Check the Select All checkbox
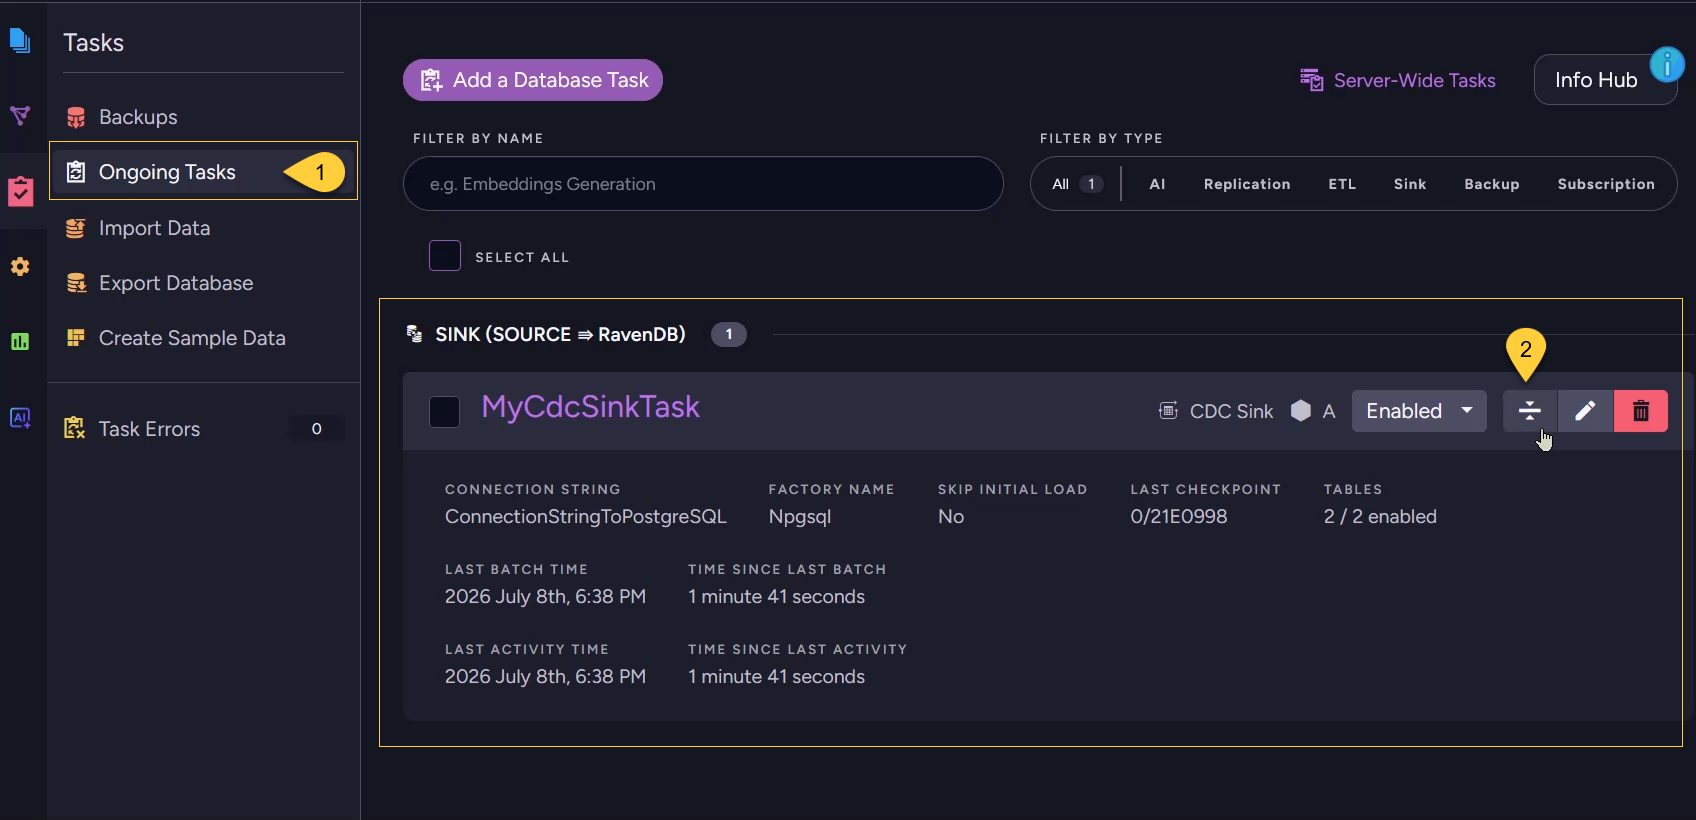This screenshot has width=1696, height=820. 445,256
